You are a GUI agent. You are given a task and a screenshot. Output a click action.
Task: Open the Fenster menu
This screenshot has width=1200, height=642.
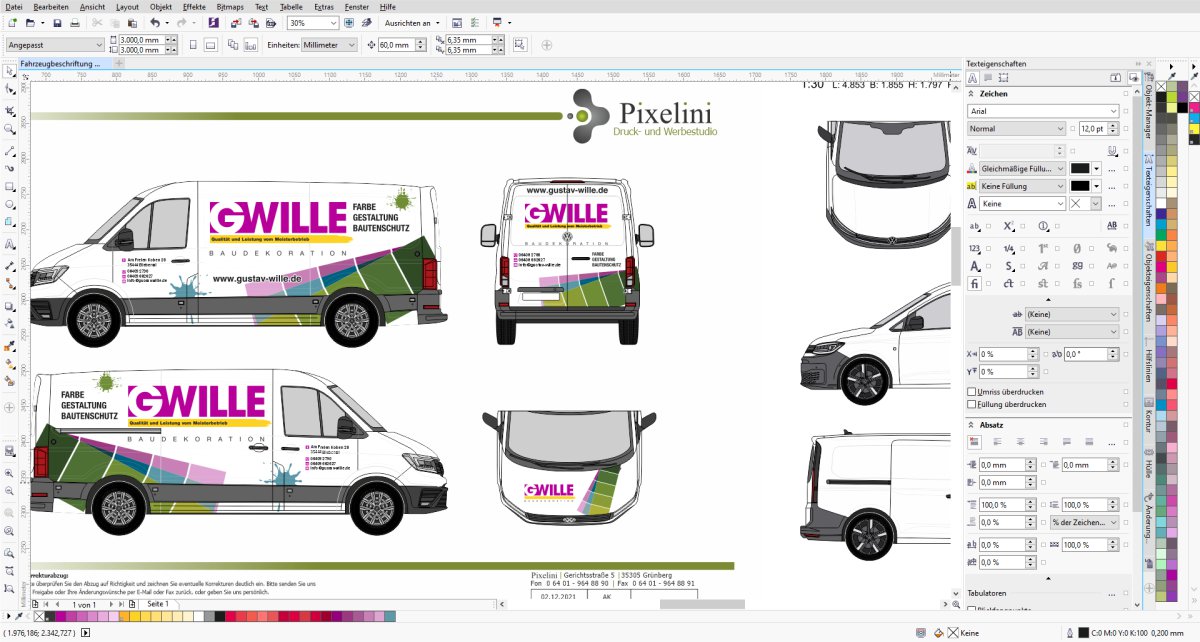click(356, 6)
